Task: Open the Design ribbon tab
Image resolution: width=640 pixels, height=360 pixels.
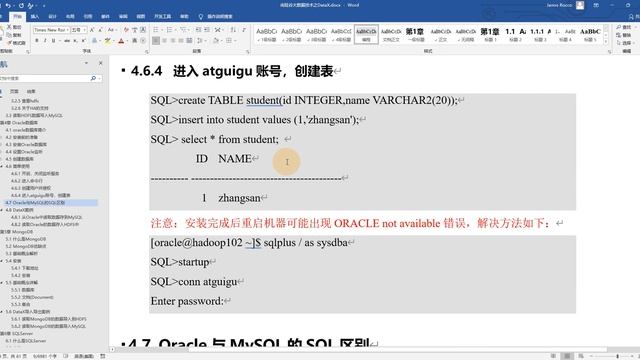Action: tap(52, 16)
